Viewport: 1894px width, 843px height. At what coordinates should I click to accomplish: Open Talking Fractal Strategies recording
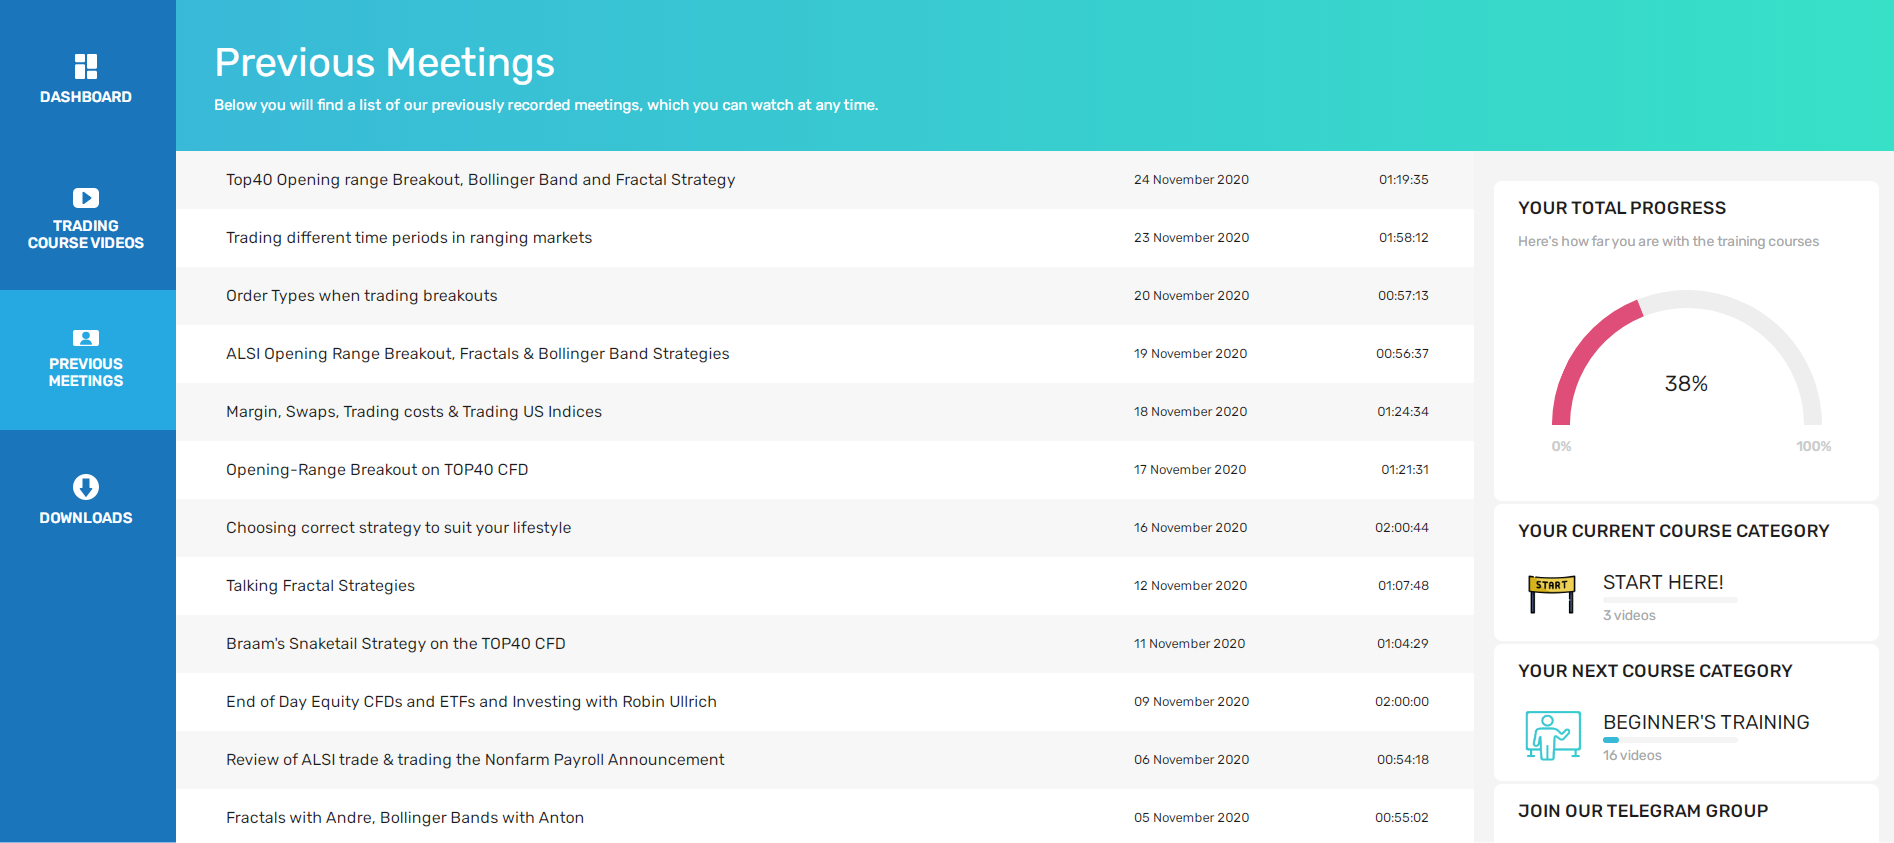coord(320,586)
